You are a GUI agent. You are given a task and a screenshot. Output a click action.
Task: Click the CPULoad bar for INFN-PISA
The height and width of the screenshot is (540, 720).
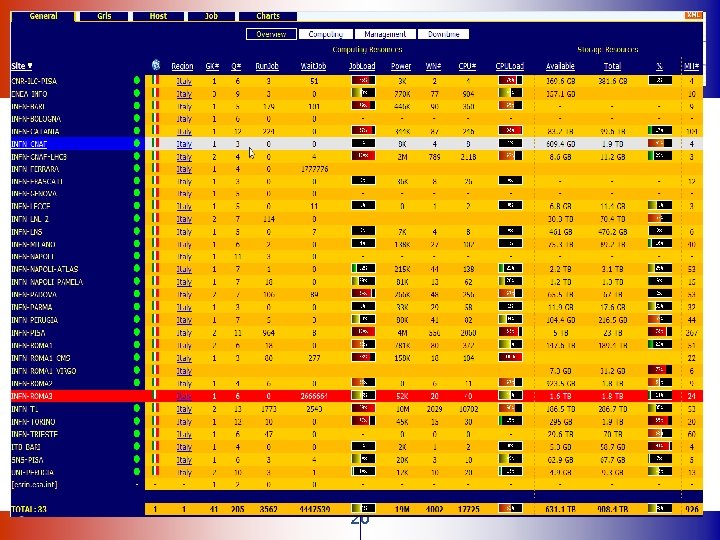coord(510,332)
